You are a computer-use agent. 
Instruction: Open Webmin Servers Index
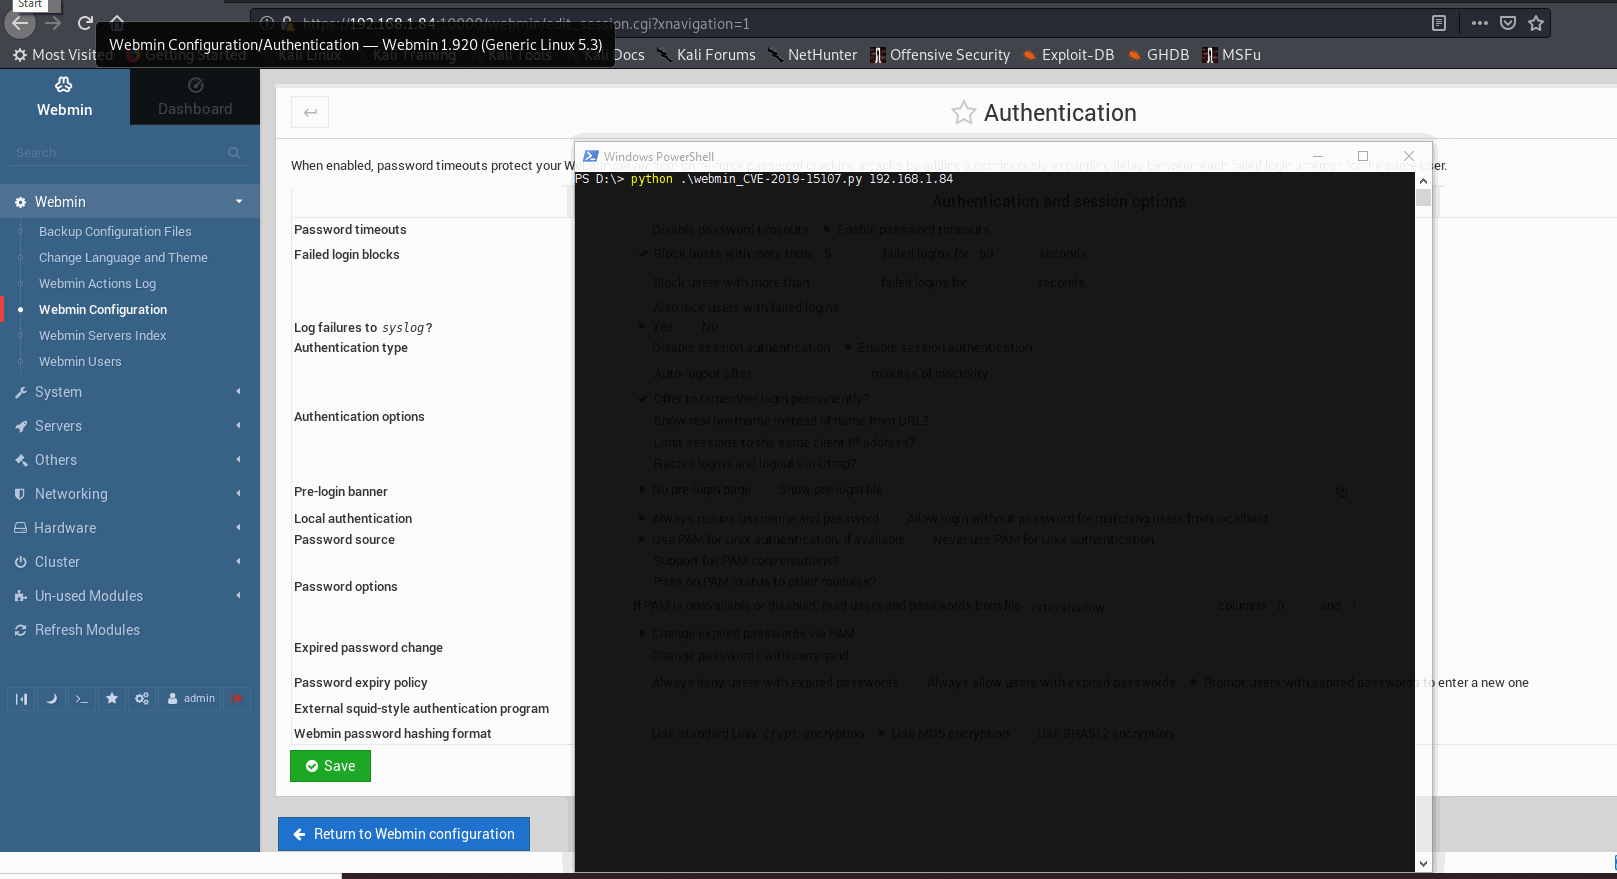pos(102,335)
